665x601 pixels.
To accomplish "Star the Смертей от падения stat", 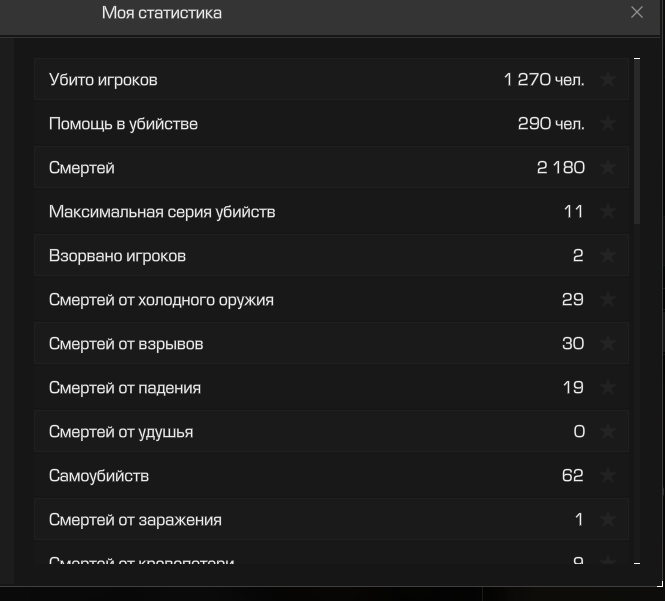I will 608,387.
